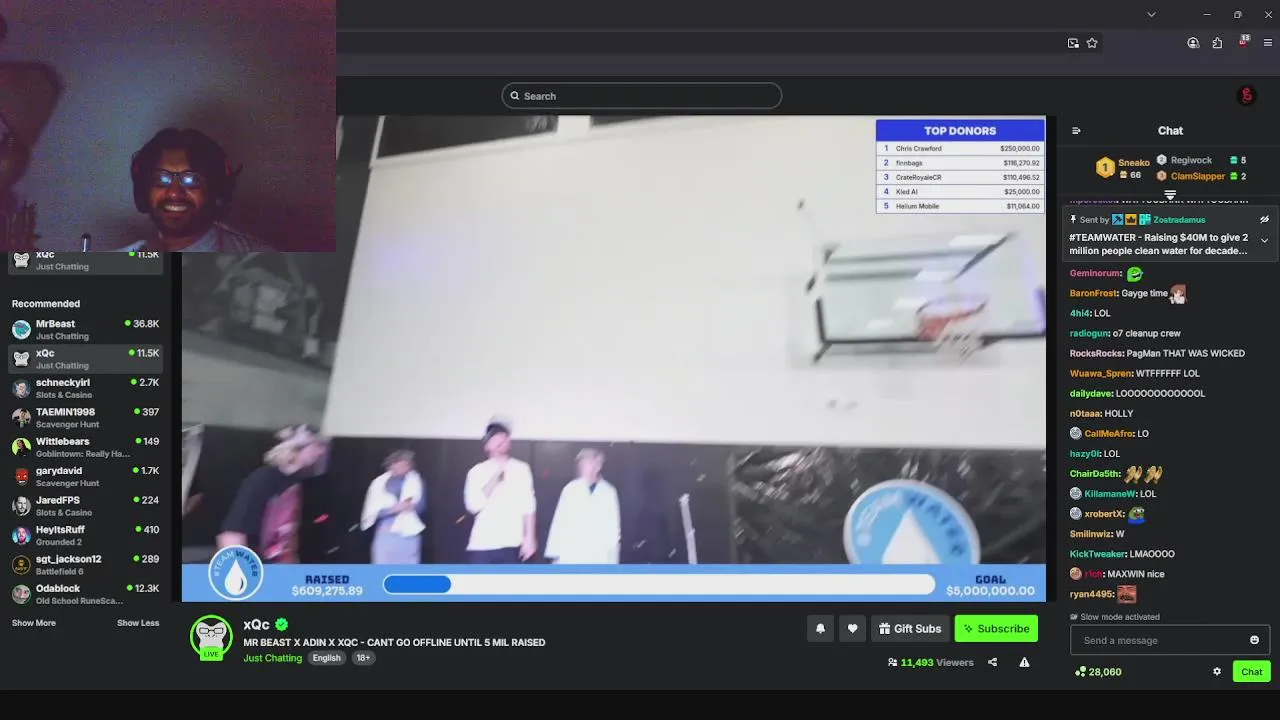Screen dimensions: 1280x720
Task: Click the MrBeast channel avatar
Action: 21,330
